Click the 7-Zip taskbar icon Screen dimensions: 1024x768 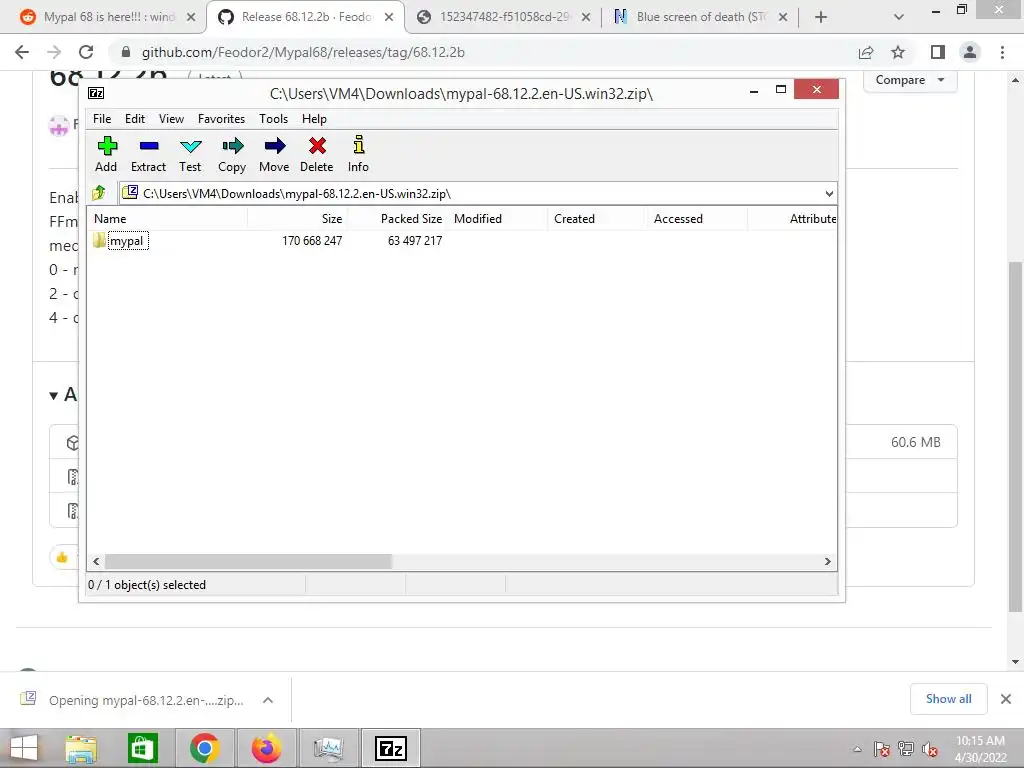point(391,748)
